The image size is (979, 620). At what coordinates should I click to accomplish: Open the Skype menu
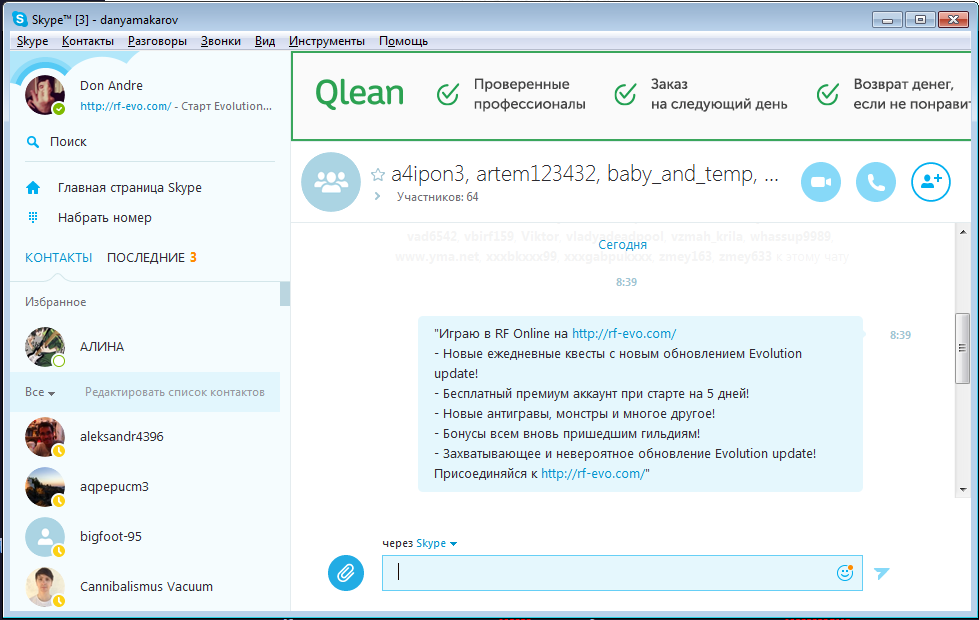coord(32,41)
